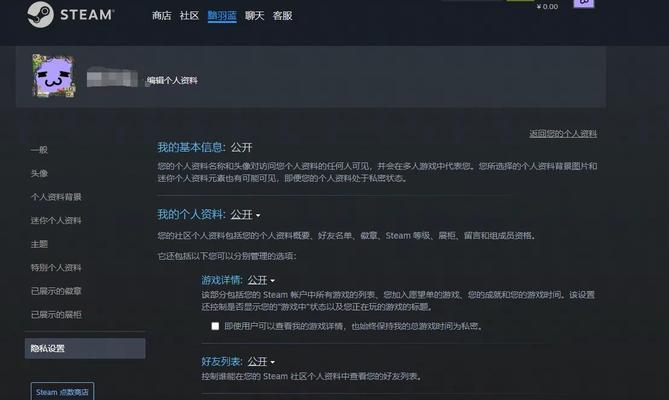Follow the 返回您的个人资料 link
This screenshot has width=669, height=400.
point(563,133)
